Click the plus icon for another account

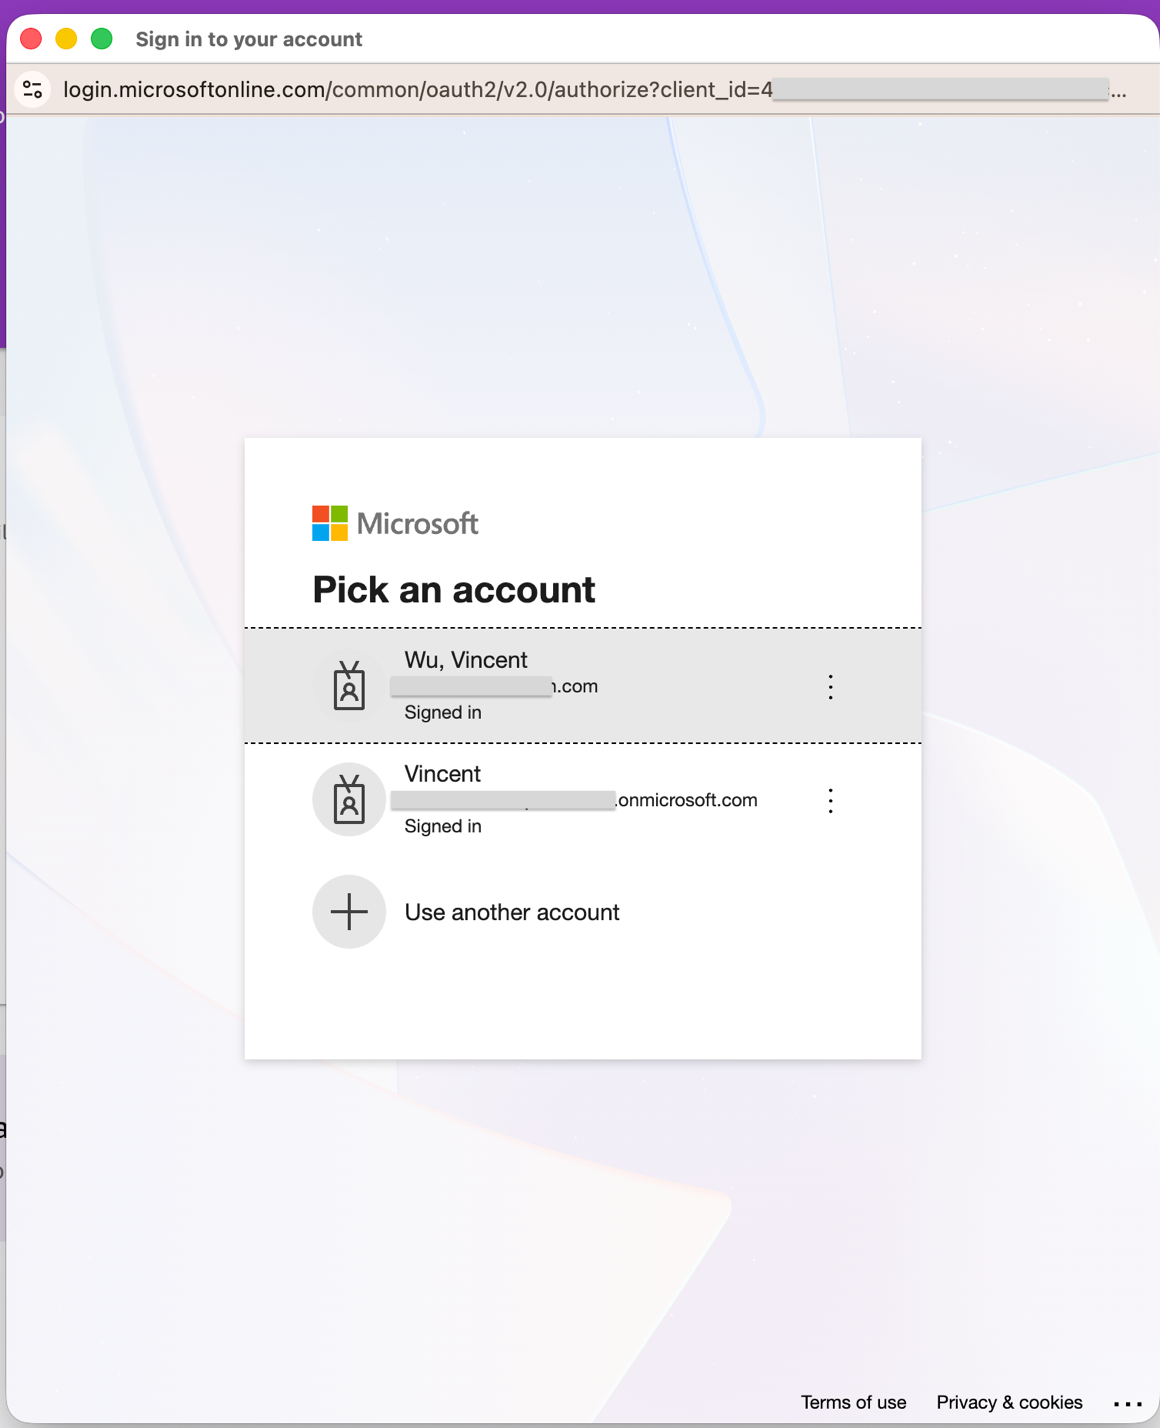(x=349, y=912)
